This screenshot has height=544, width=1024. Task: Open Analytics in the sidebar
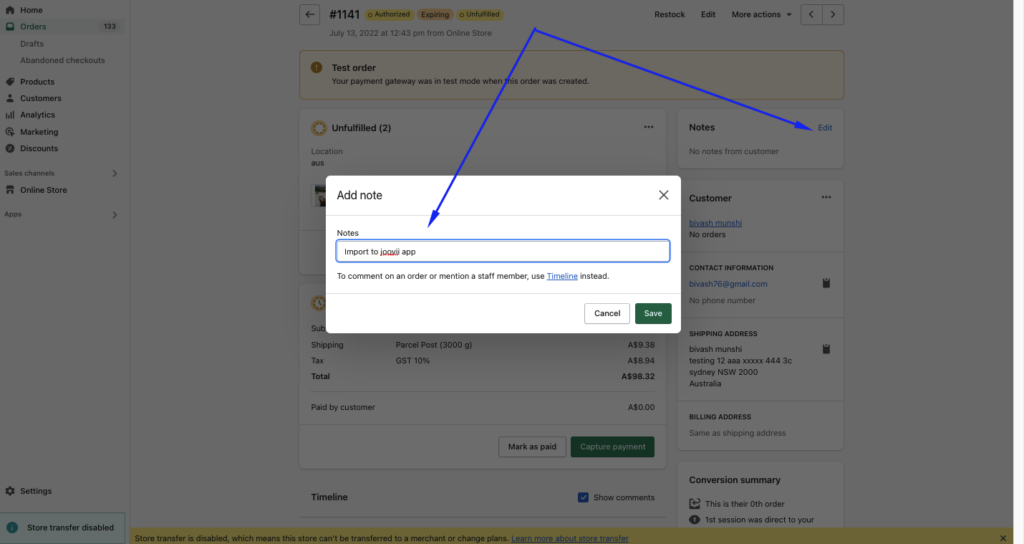tap(37, 115)
